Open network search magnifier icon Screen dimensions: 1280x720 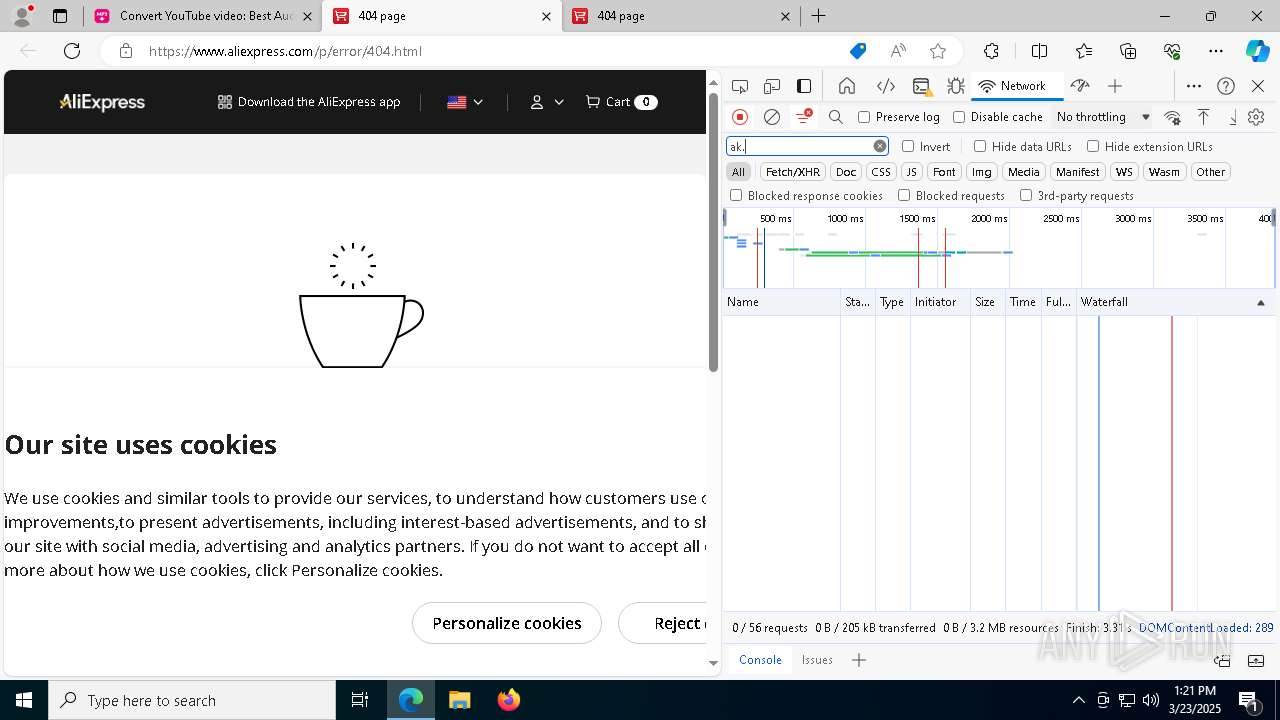tap(836, 117)
